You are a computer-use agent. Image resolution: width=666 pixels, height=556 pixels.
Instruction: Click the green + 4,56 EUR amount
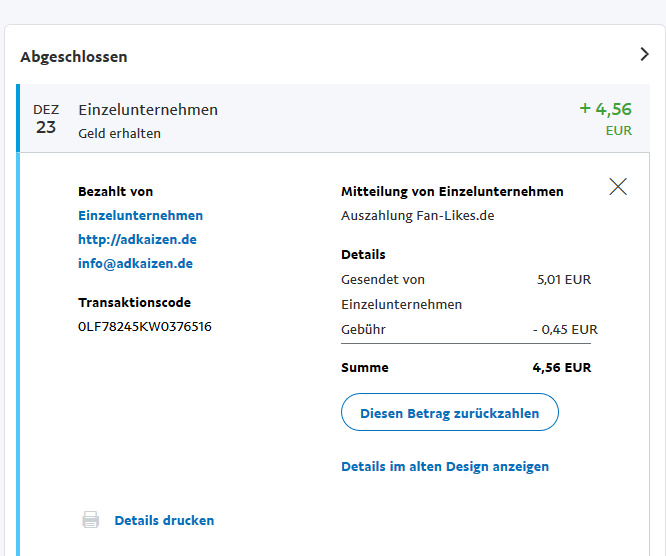[605, 109]
